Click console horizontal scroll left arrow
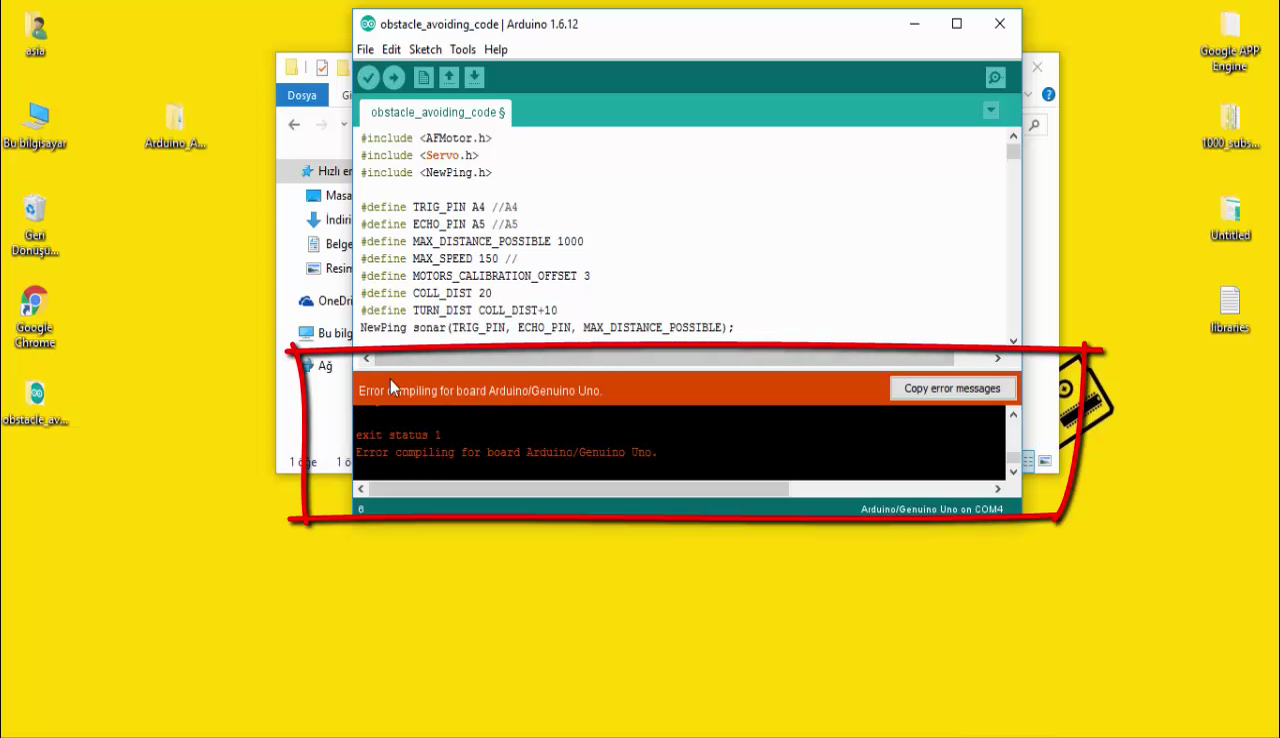Screen dimensions: 1280x738 tap(362, 489)
